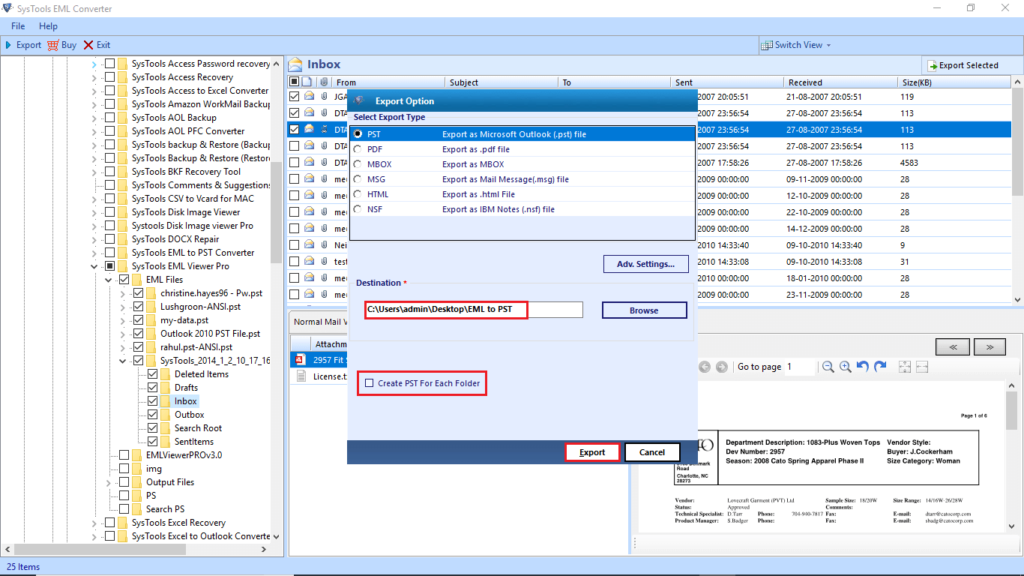Zoom in on the email preview
This screenshot has width=1024, height=576.
click(x=845, y=367)
